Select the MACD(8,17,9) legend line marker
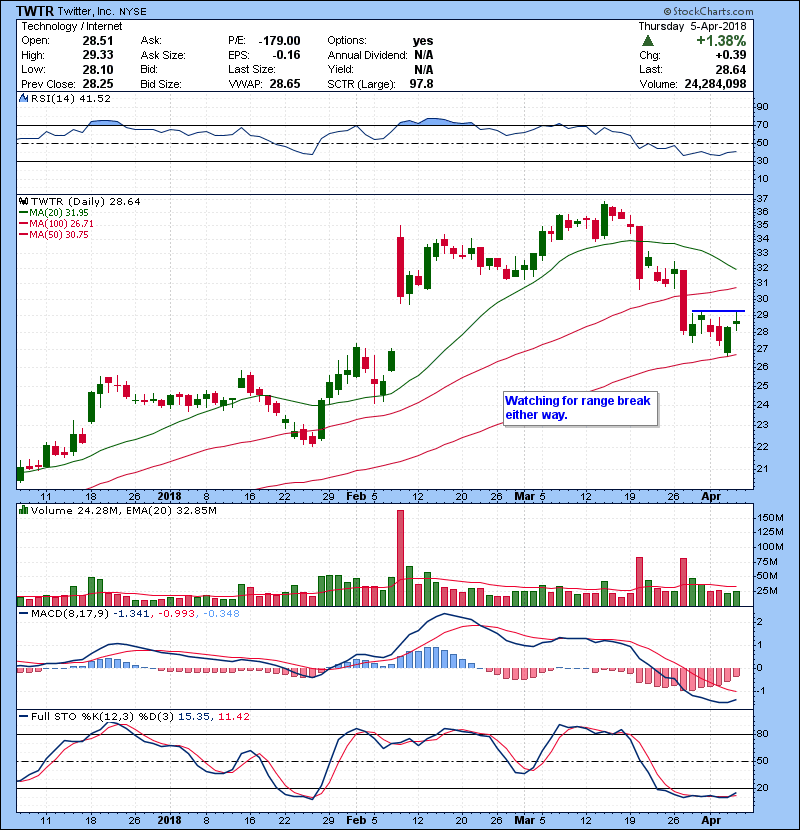 (23, 614)
